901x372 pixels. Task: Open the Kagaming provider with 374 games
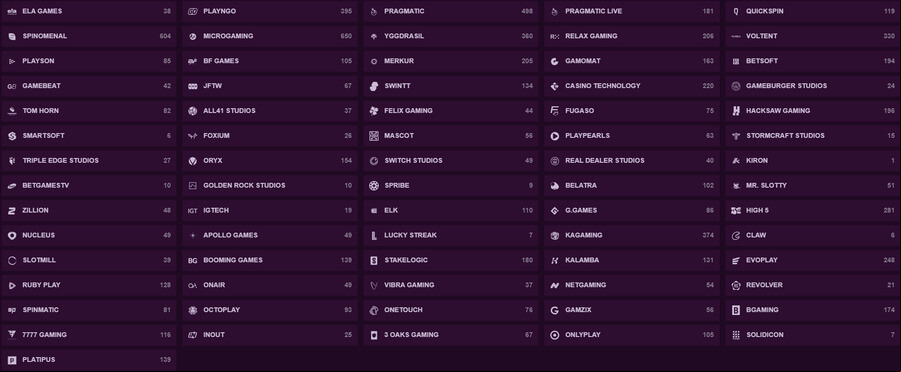pos(632,235)
